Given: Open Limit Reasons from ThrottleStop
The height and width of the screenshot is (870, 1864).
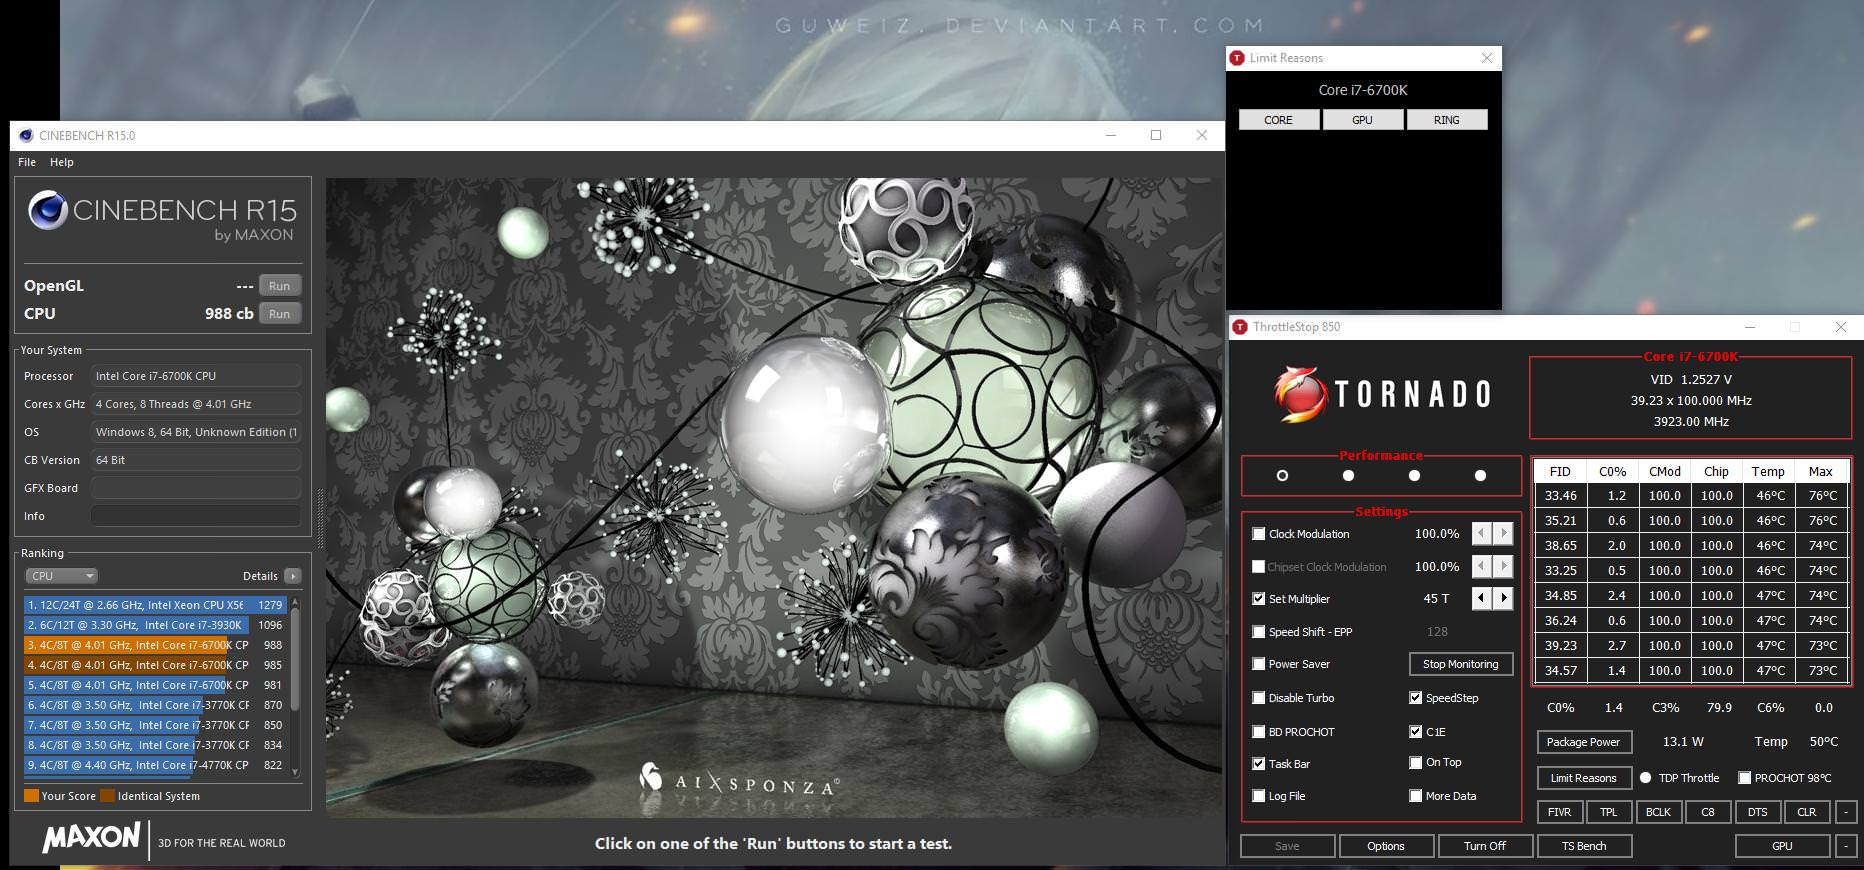Looking at the screenshot, I should tap(1584, 778).
